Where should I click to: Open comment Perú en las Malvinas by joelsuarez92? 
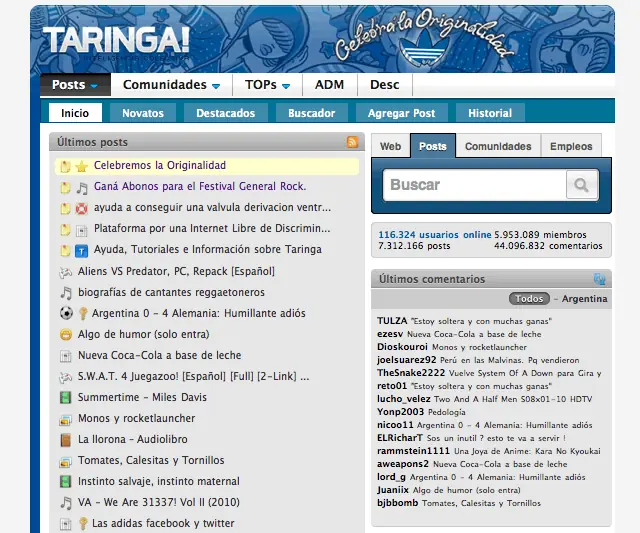tap(510, 360)
